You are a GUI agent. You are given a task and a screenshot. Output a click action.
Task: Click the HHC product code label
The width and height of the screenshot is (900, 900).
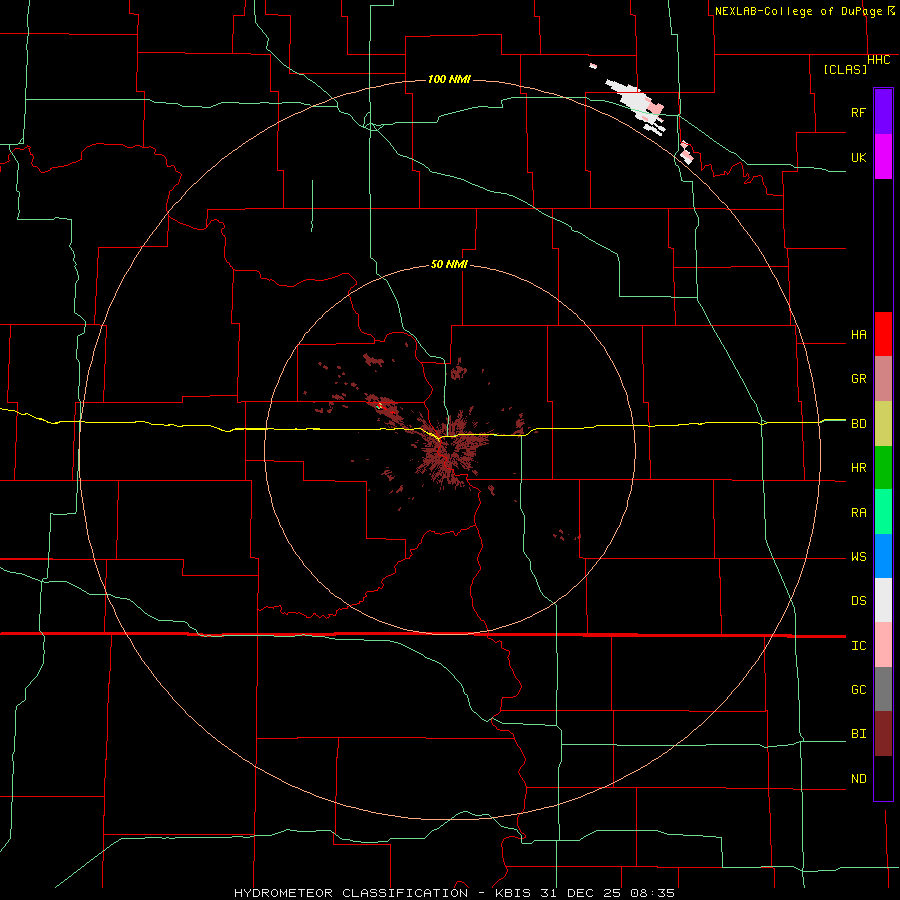tap(878, 60)
